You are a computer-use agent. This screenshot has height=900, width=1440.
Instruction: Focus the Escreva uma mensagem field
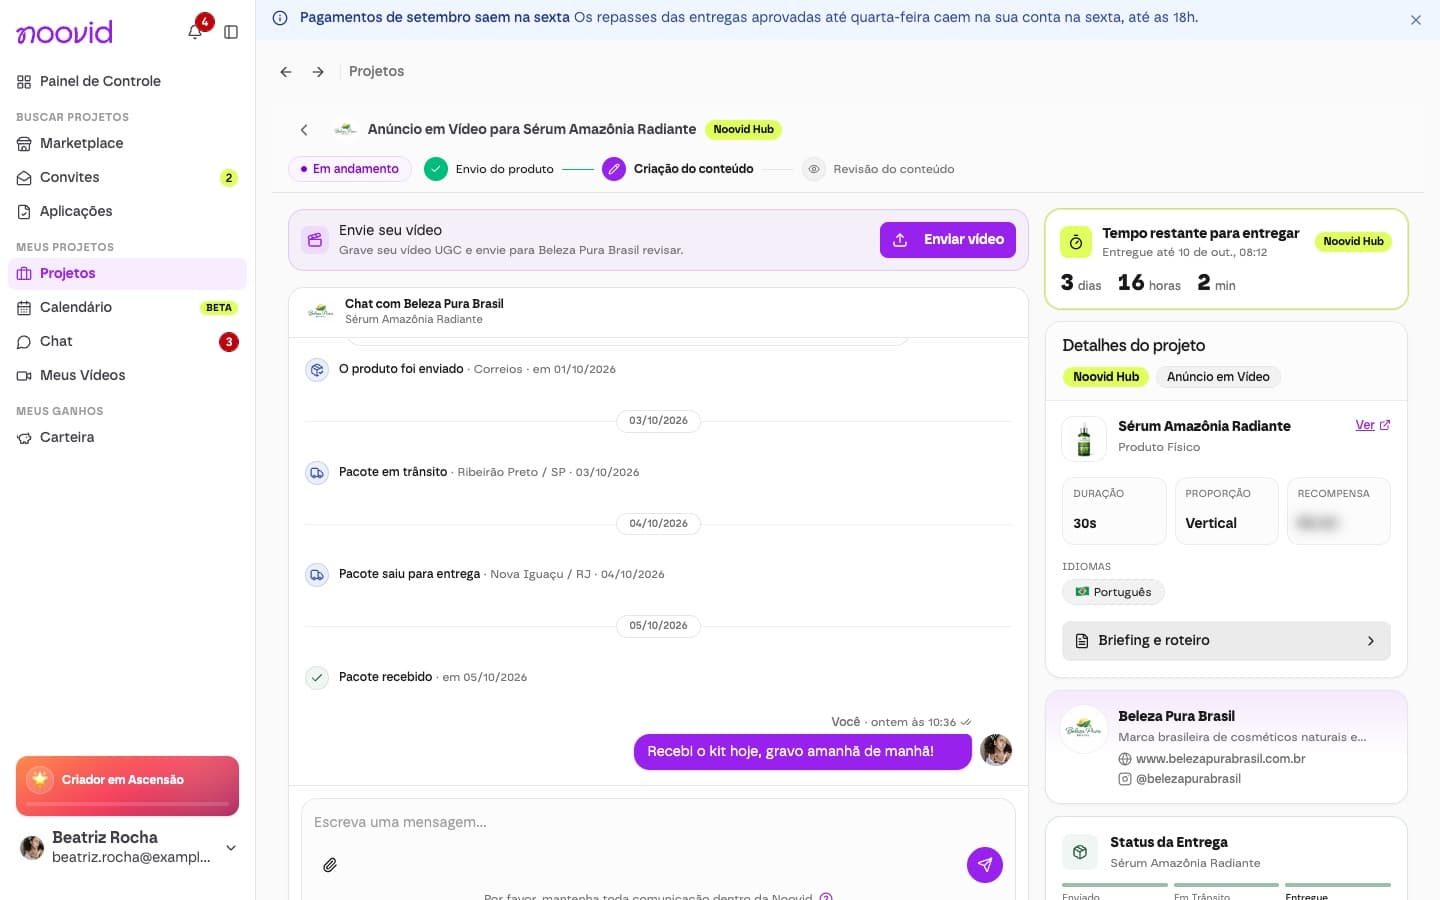pos(658,822)
